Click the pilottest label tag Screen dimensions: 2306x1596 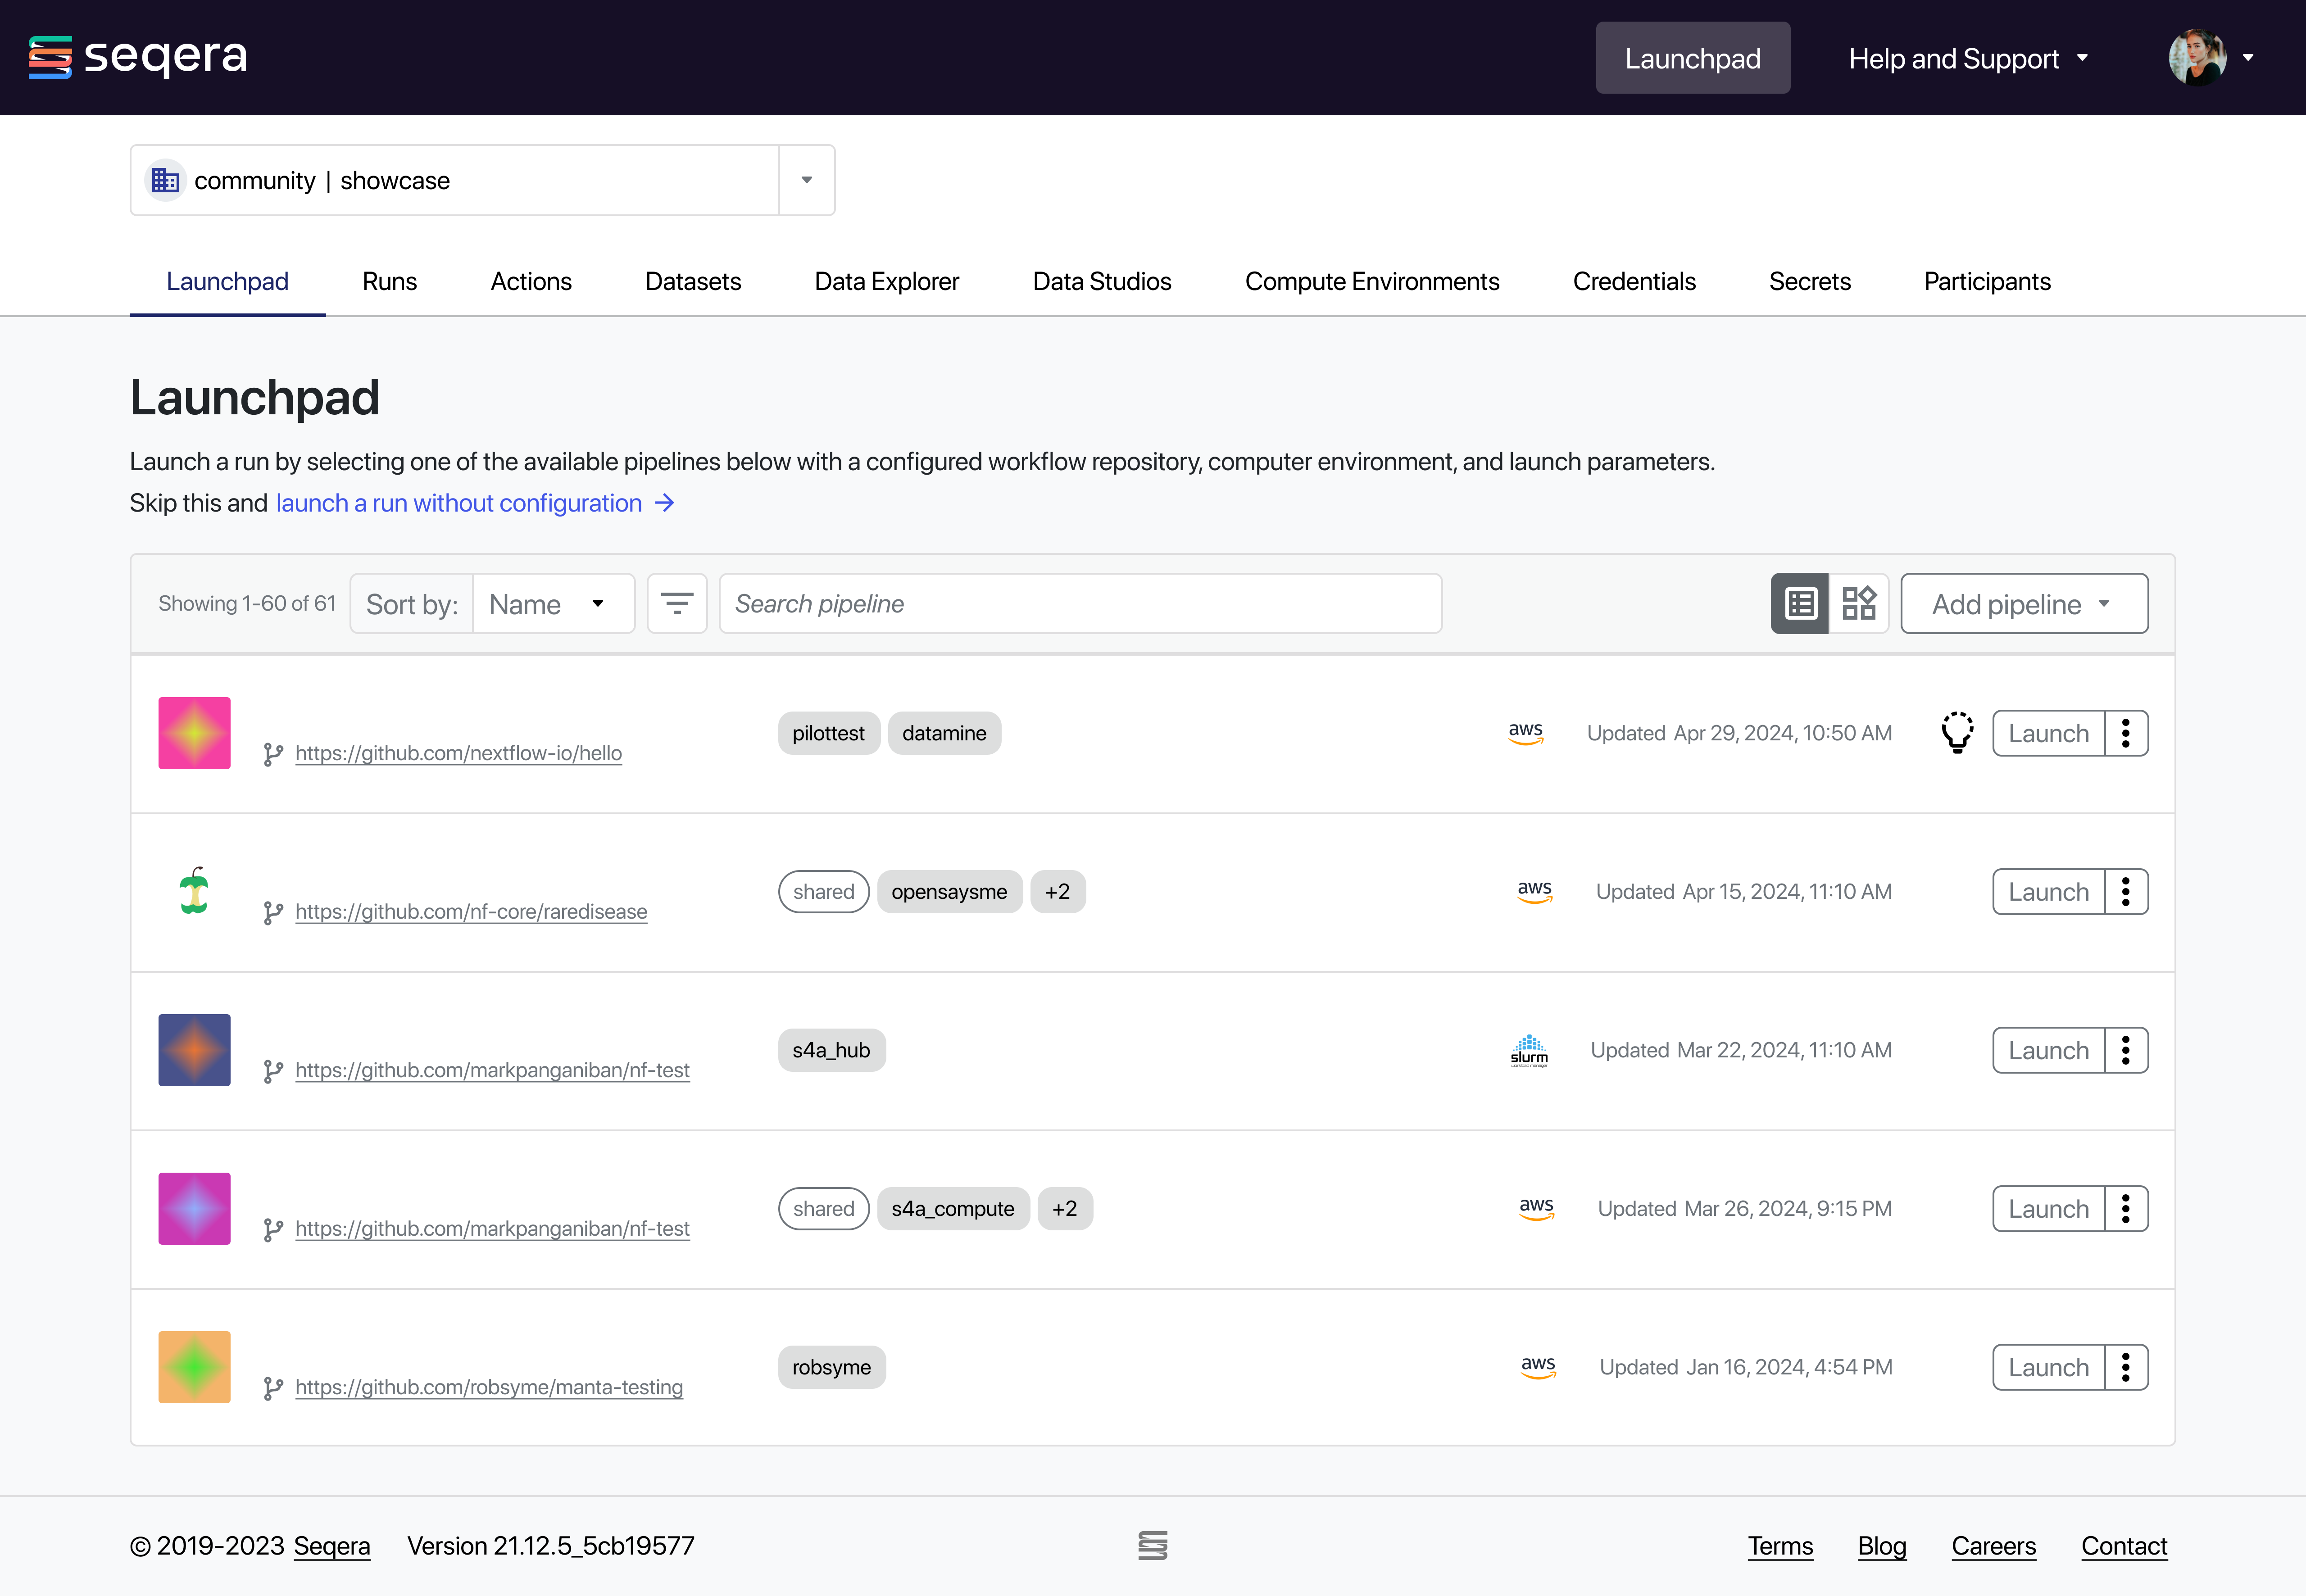click(x=829, y=733)
